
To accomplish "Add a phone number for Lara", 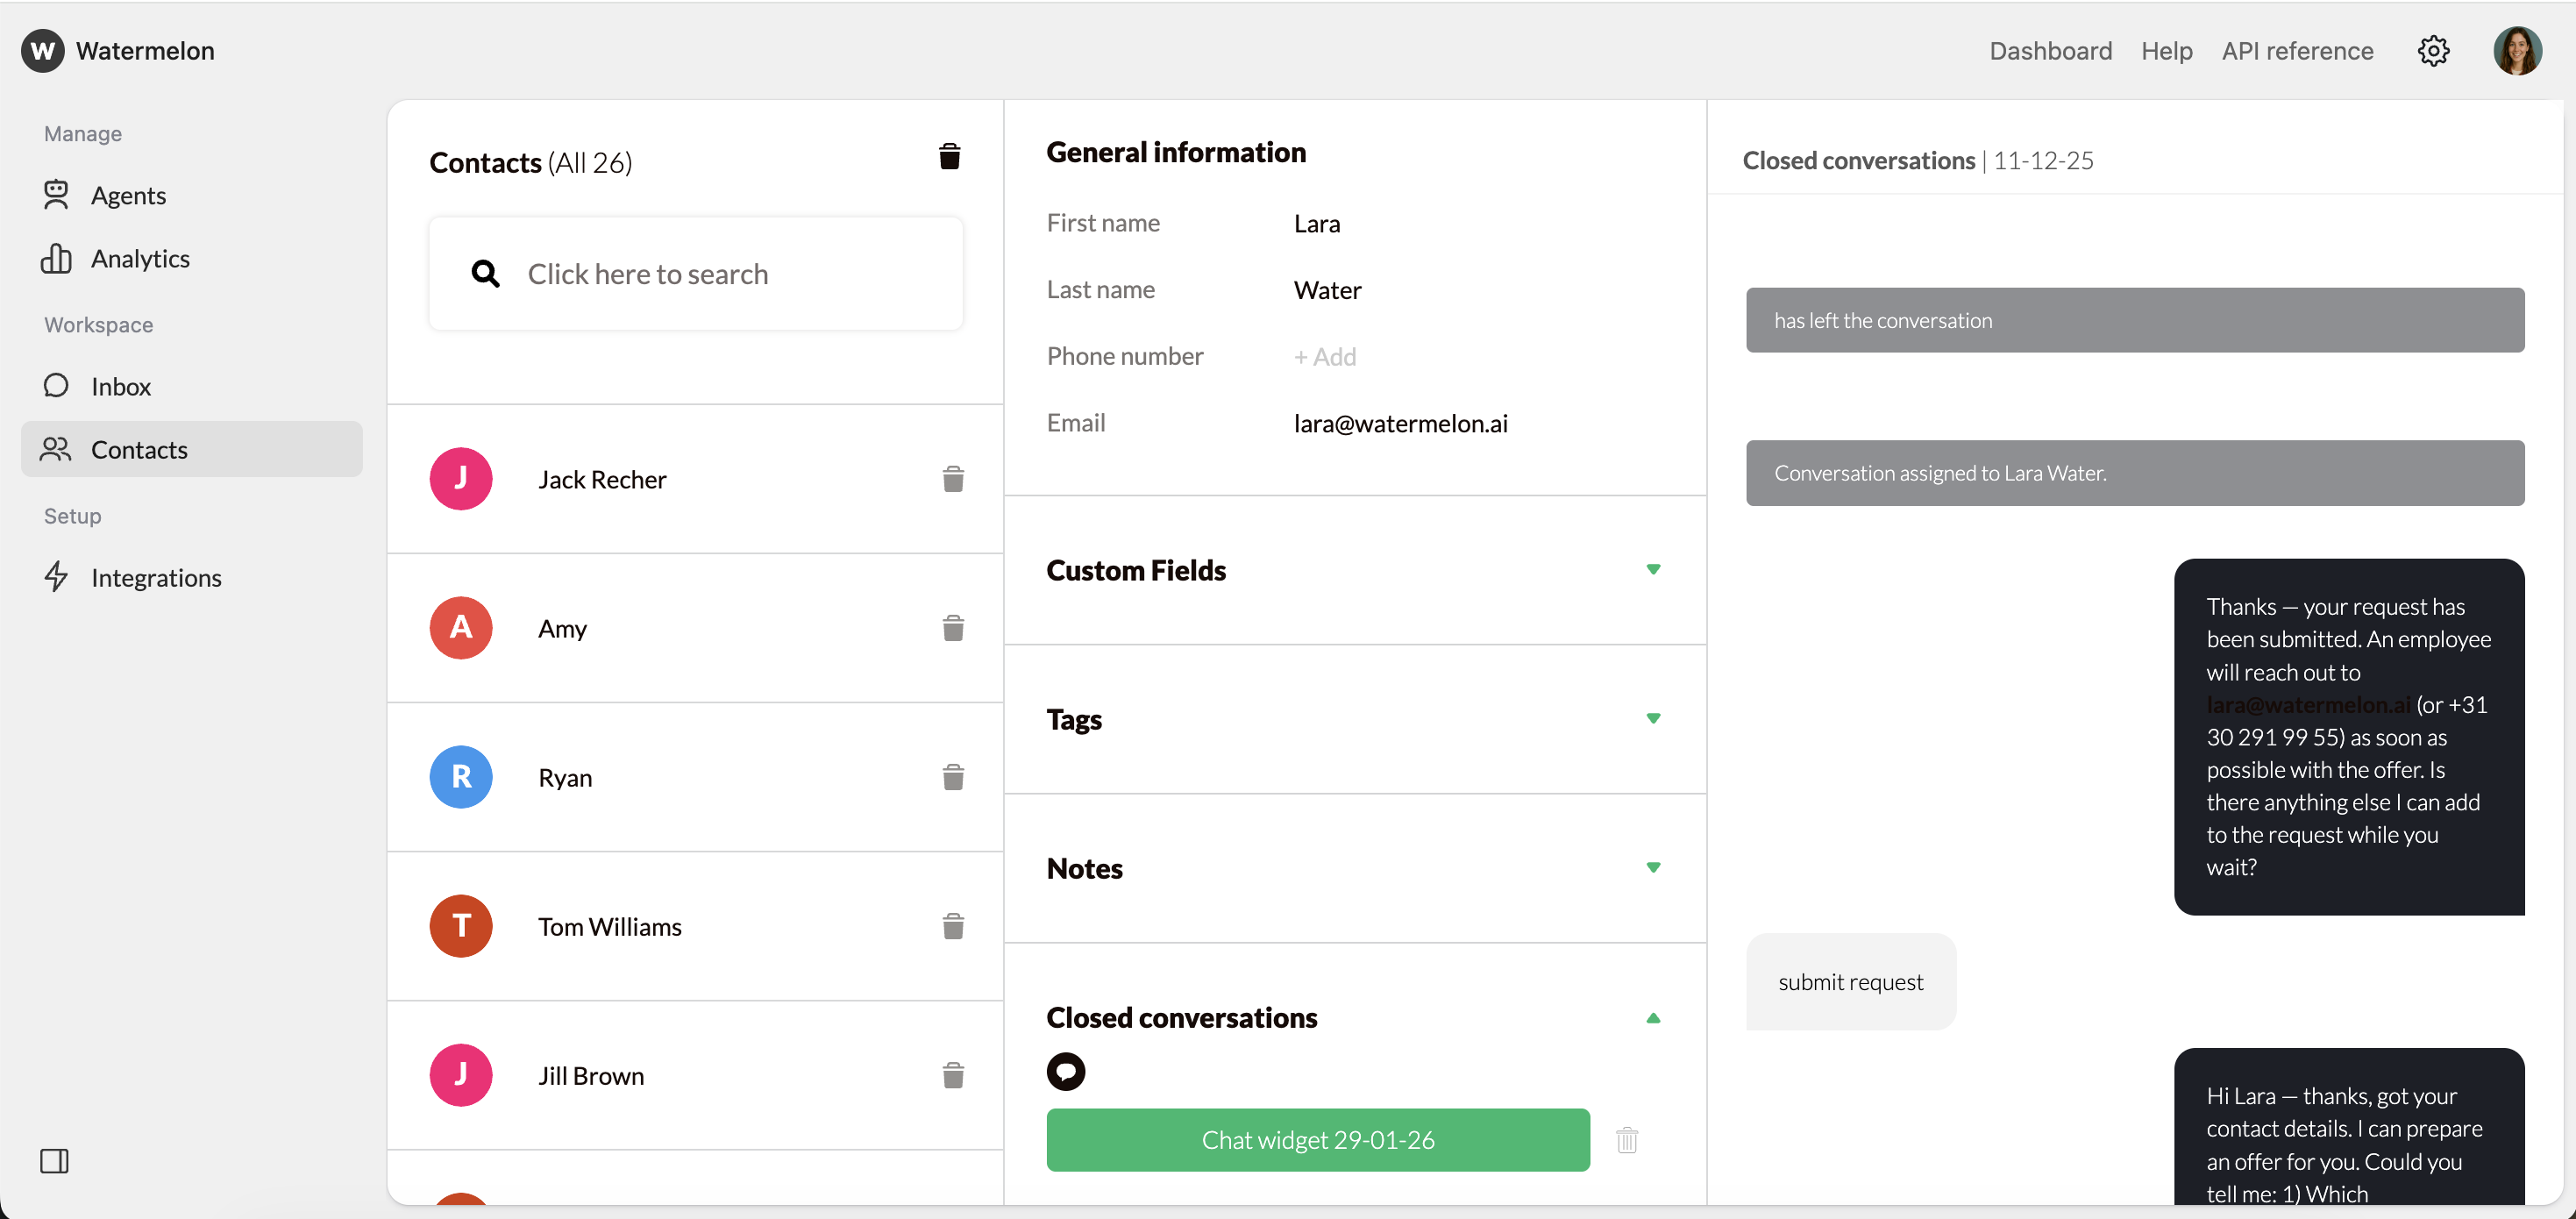I will coord(1325,356).
